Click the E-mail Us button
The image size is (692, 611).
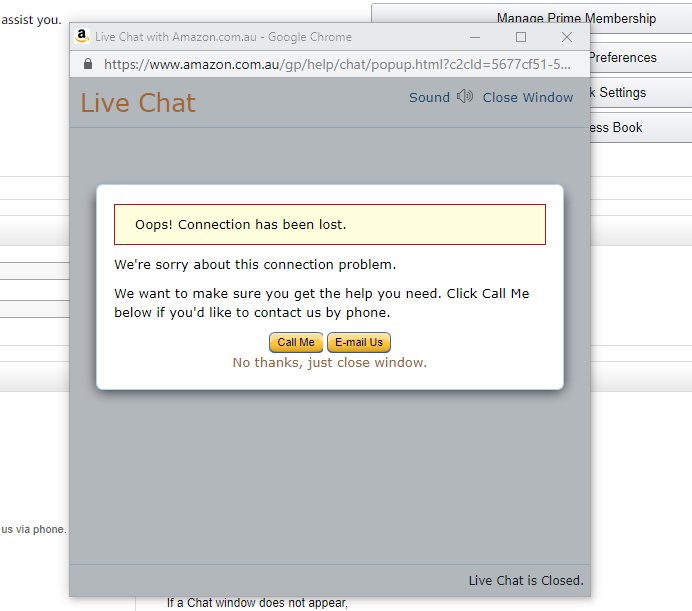click(359, 342)
